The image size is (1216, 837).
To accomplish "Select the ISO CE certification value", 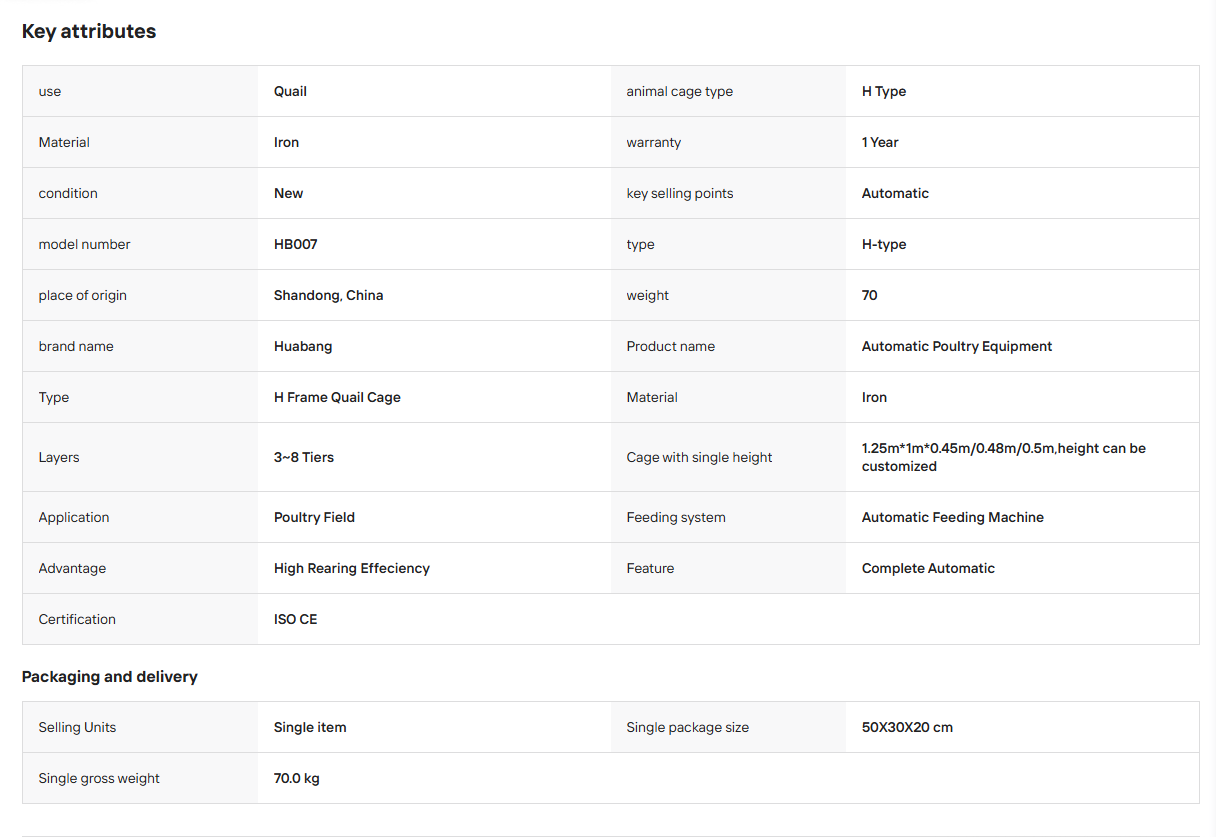I will (295, 619).
